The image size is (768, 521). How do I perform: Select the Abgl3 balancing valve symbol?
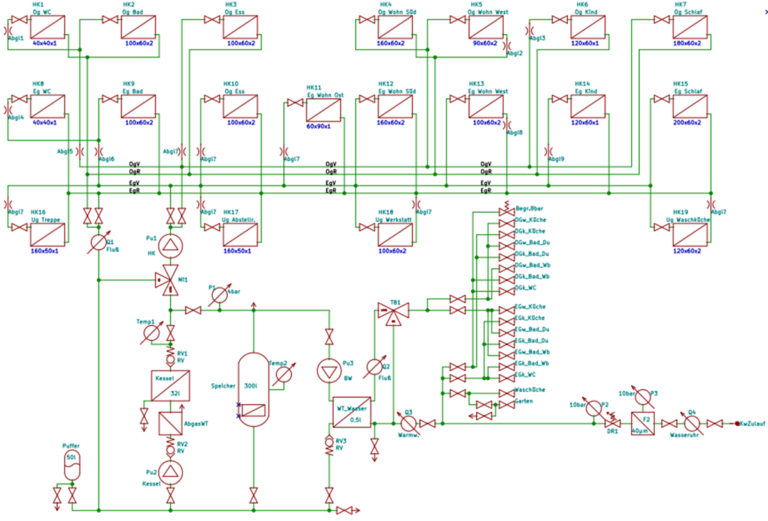(529, 30)
